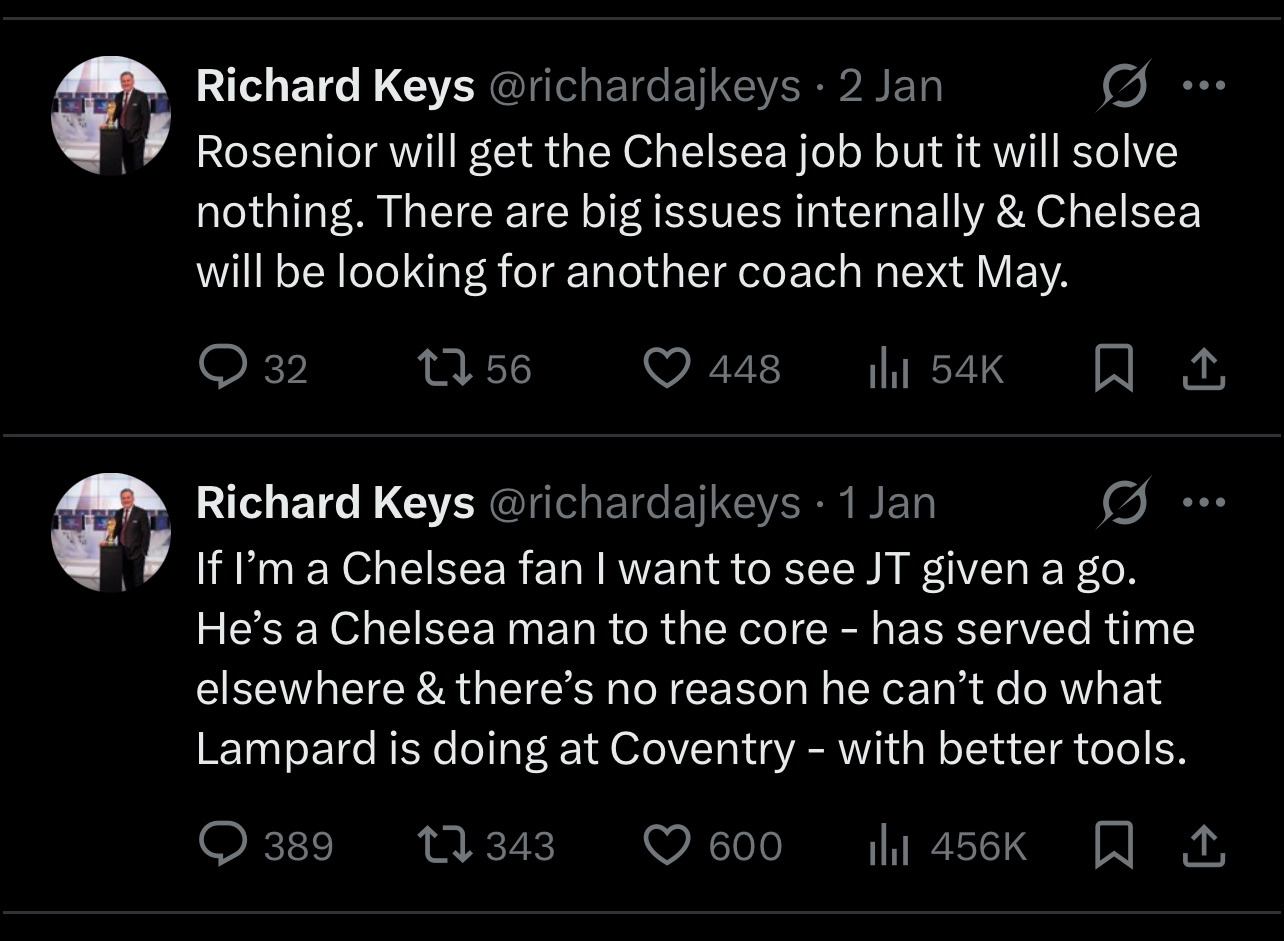Open Richard Keys profile from the first tweet

click(335, 87)
